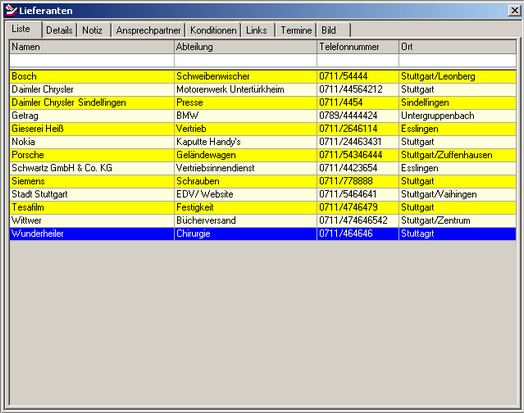Click phone number 0711/54444
Viewport: 524px width, 413px height.
pos(358,77)
